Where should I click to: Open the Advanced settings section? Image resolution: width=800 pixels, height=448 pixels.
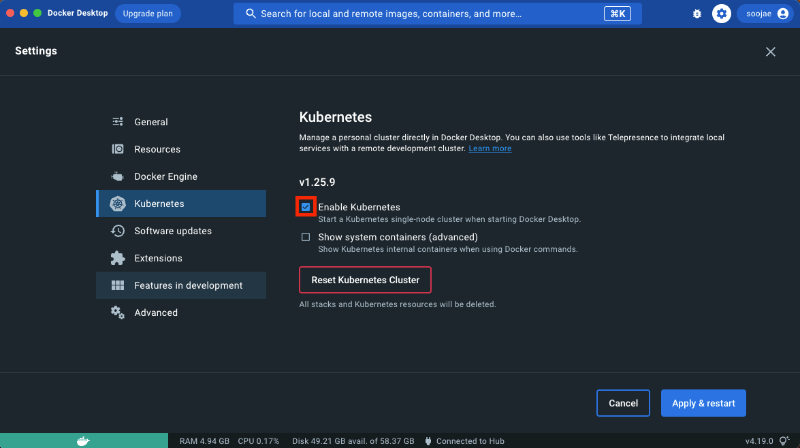coord(181,312)
